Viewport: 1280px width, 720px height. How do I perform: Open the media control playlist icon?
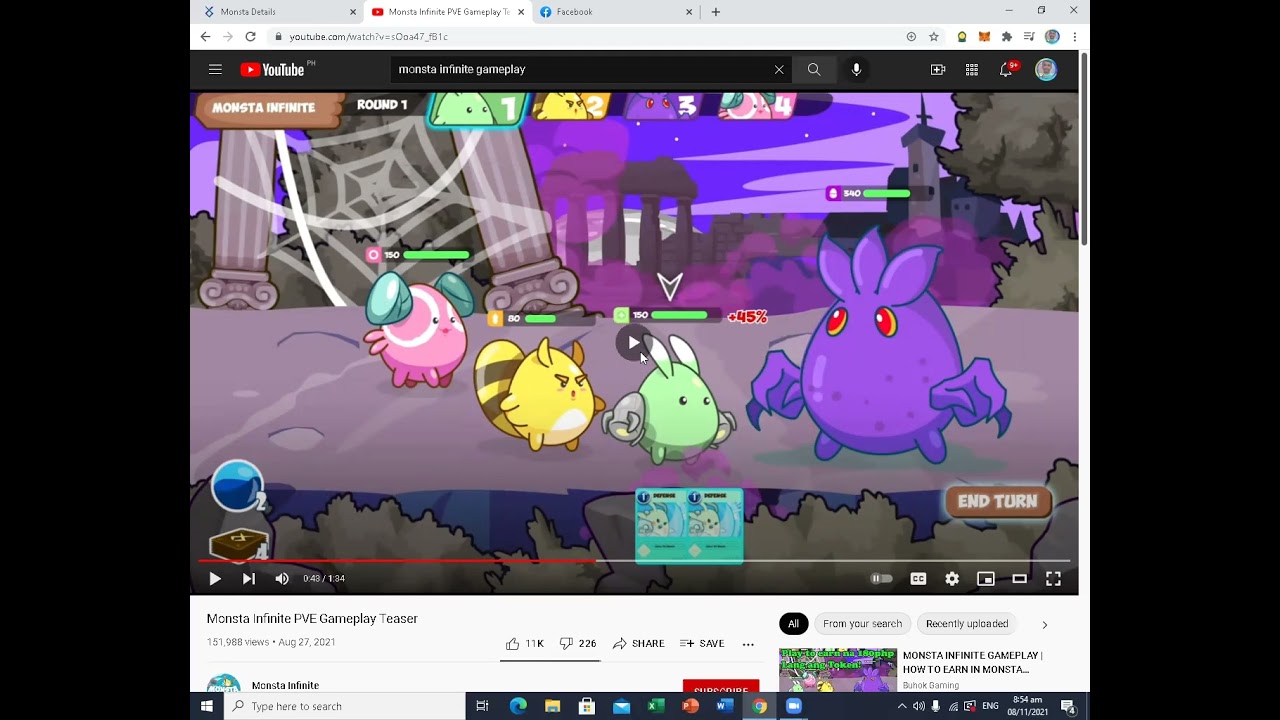click(x=1029, y=37)
